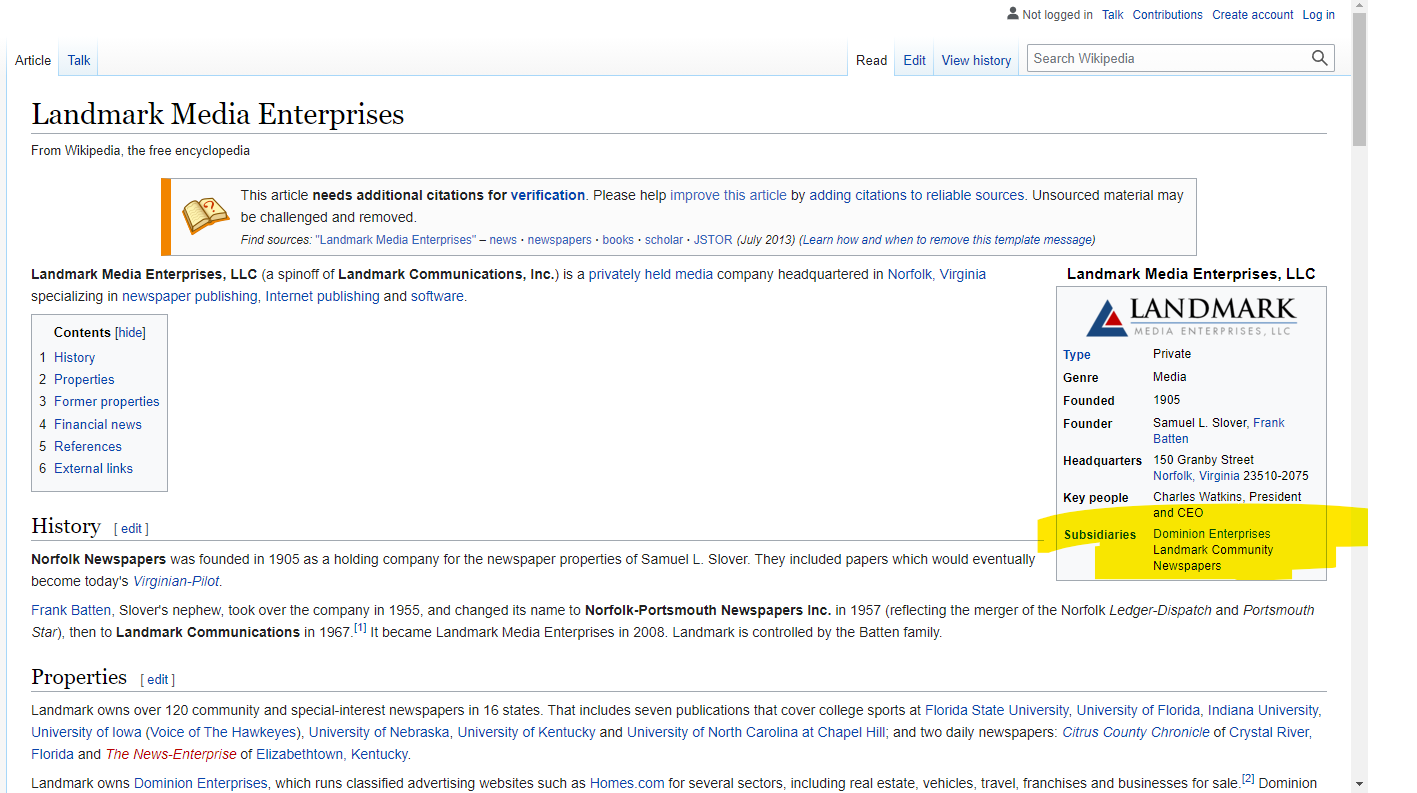Open Voice of The Hawkeyes link

222,732
